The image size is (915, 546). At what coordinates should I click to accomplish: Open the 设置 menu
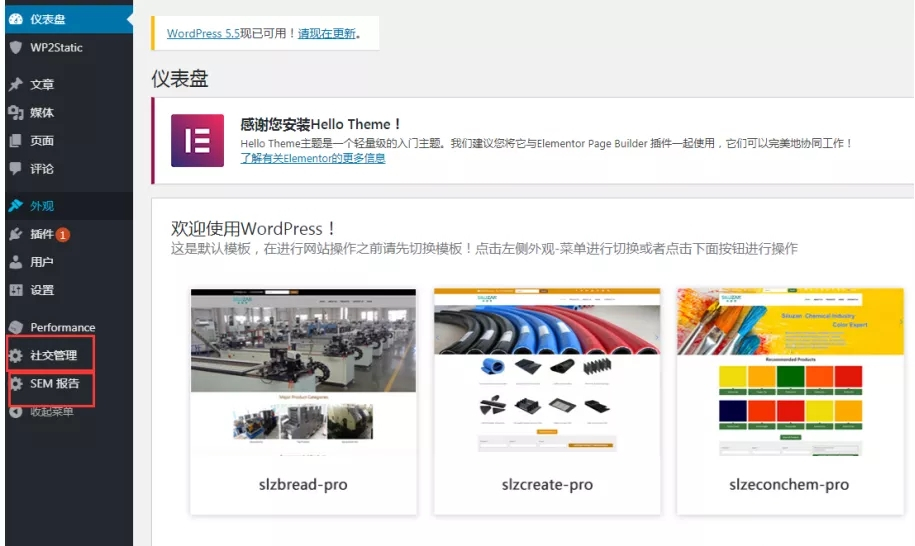pos(69,290)
